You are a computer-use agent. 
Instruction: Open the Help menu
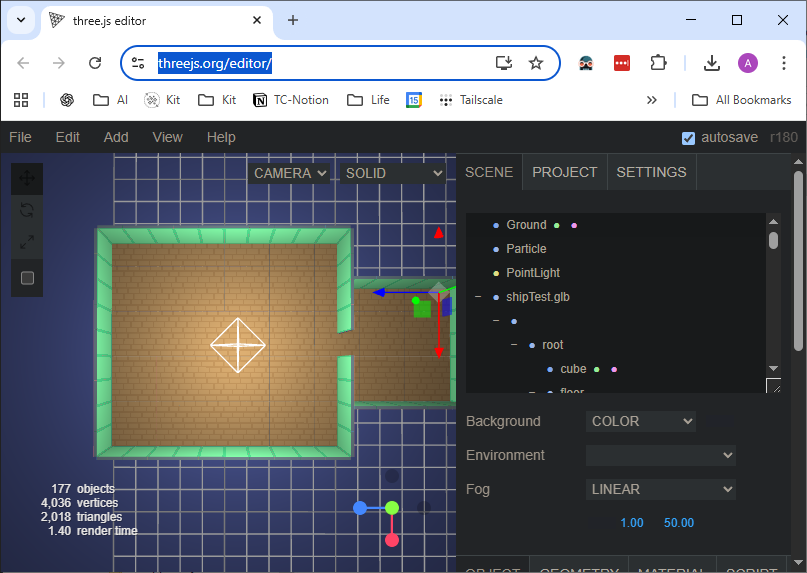click(x=221, y=137)
